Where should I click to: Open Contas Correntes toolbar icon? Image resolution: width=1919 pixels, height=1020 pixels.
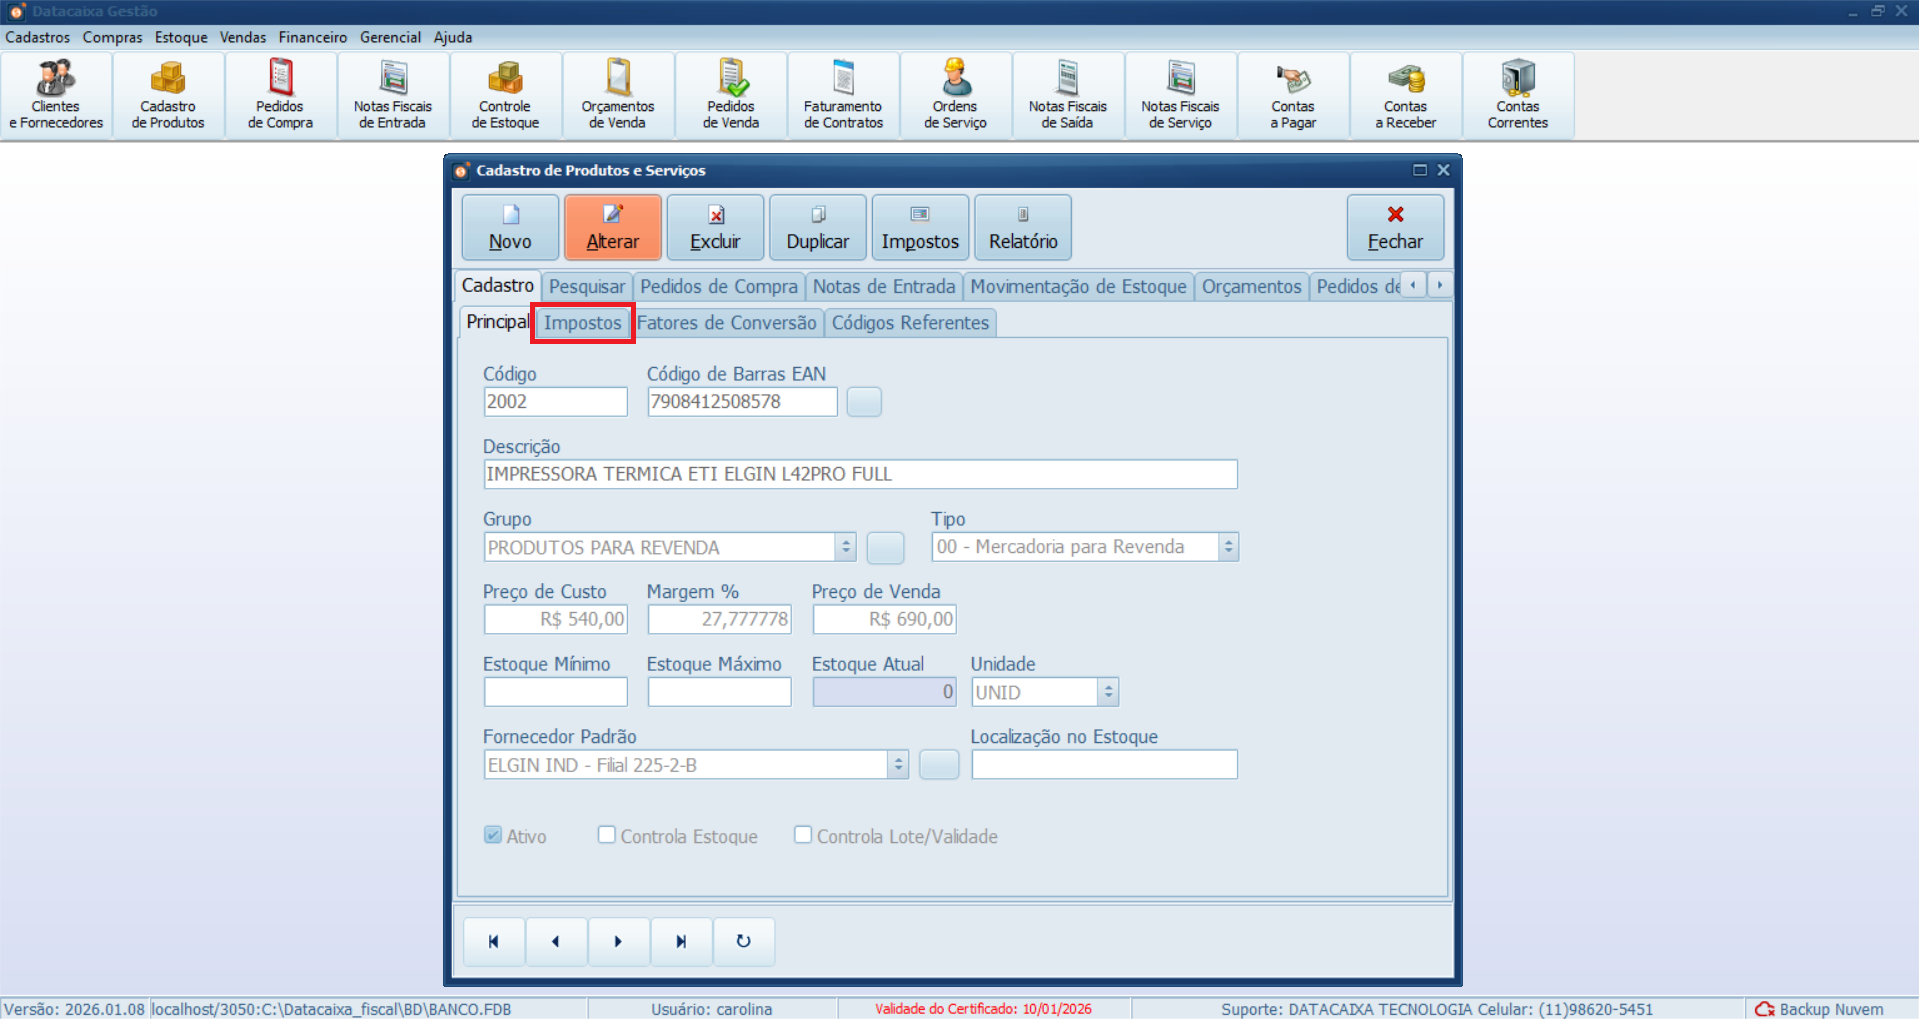click(1518, 95)
